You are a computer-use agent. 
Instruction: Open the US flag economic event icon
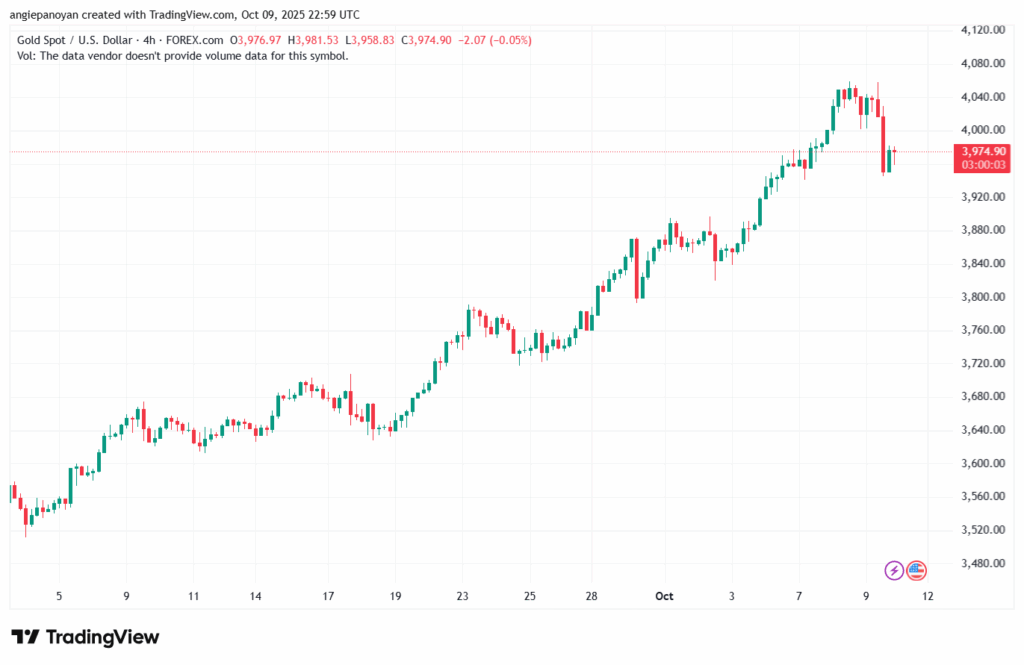(x=917, y=570)
